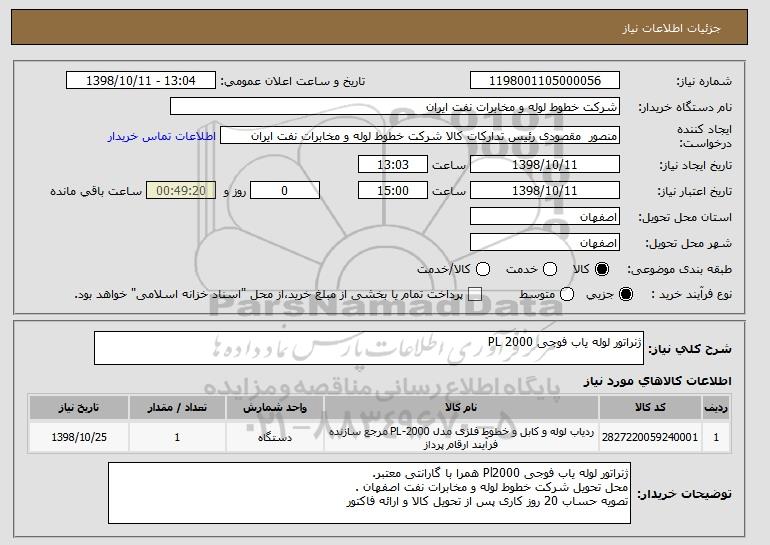Click the استان محل تحویل field

[x=545, y=217]
